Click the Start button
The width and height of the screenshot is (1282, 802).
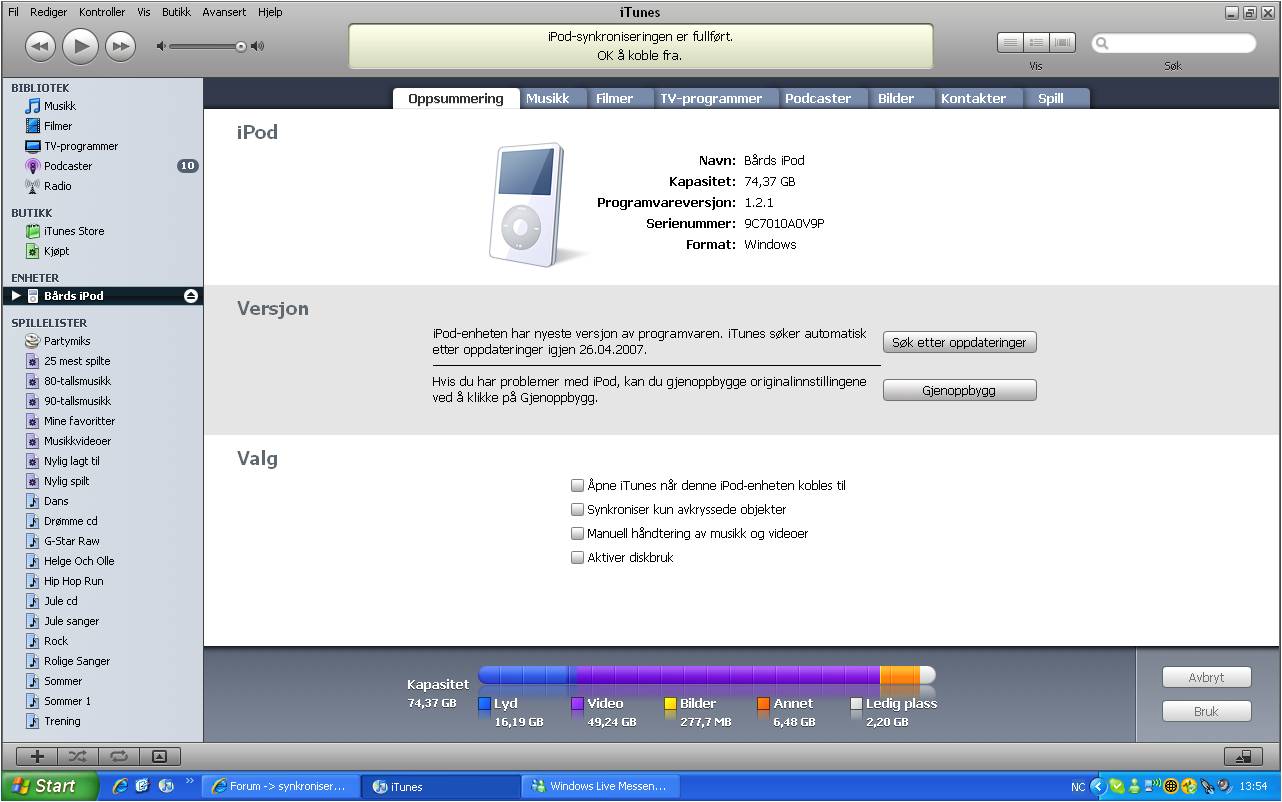pyautogui.click(x=49, y=786)
